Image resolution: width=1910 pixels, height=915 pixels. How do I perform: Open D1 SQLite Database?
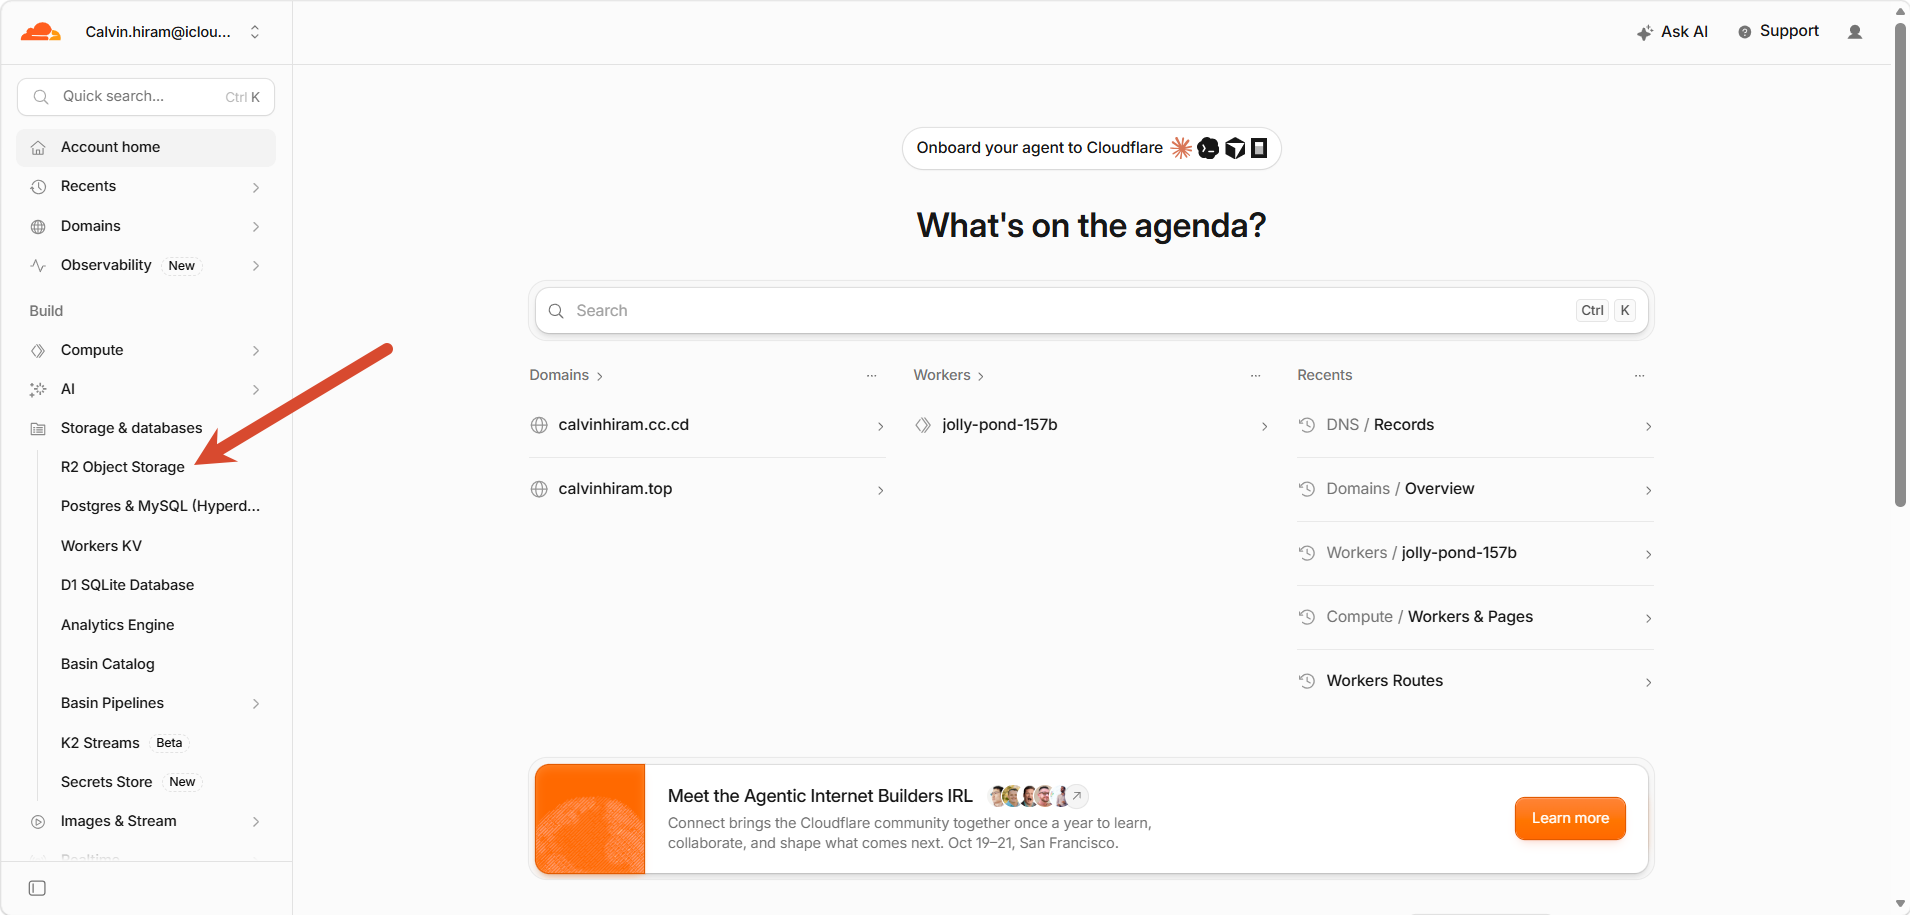coord(127,585)
